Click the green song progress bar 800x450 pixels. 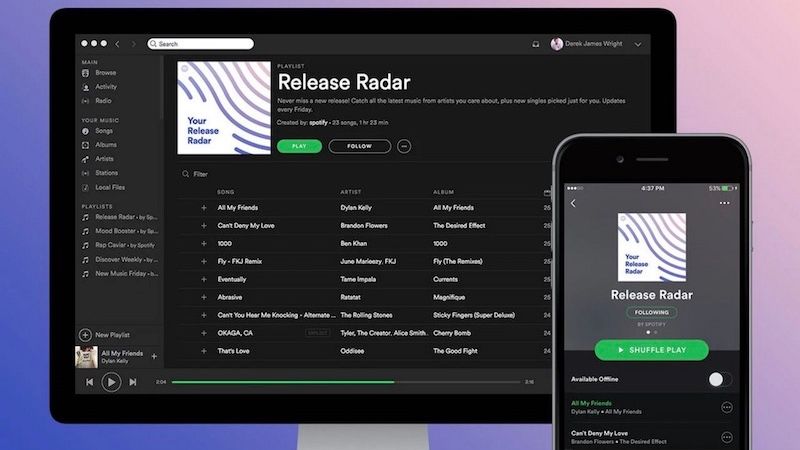[x=282, y=382]
